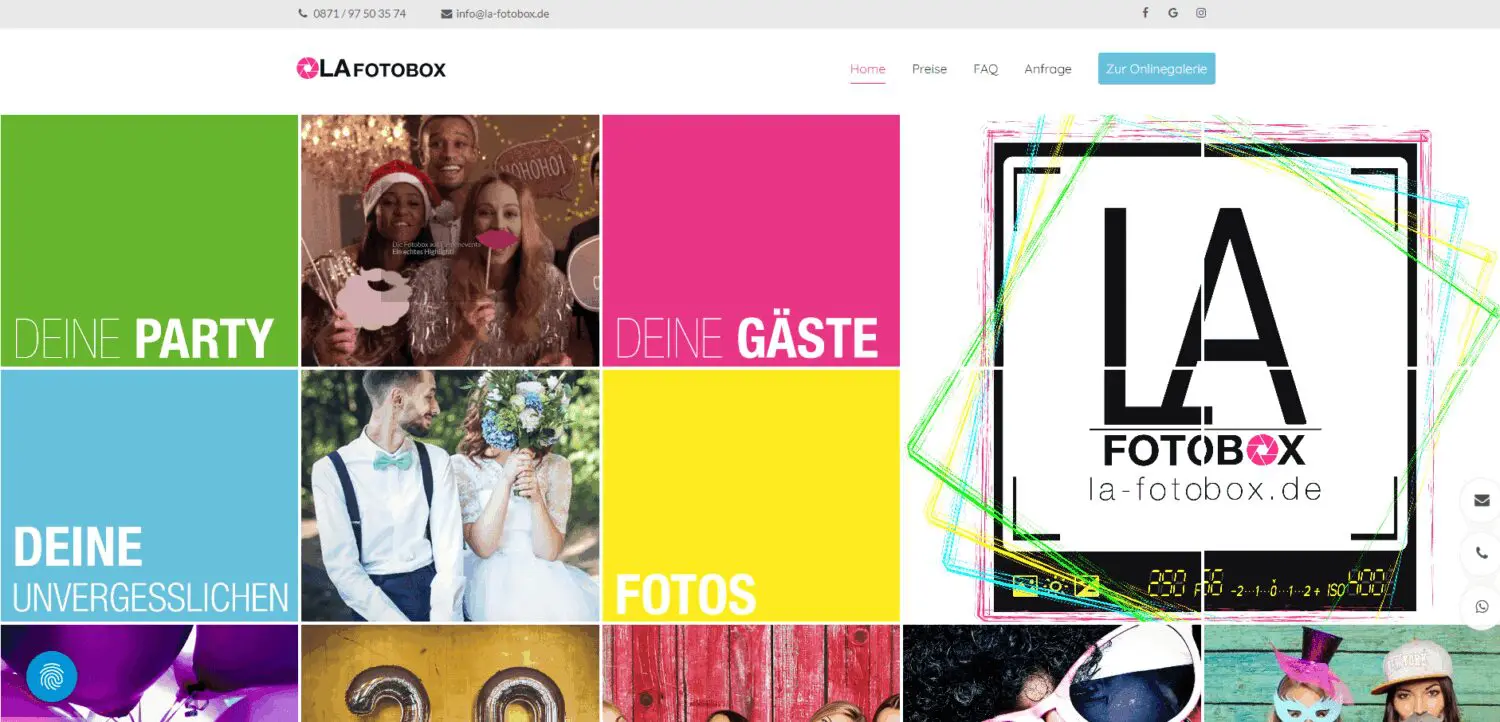Click the floating phone call icon
1500x722 pixels.
[x=1481, y=553]
